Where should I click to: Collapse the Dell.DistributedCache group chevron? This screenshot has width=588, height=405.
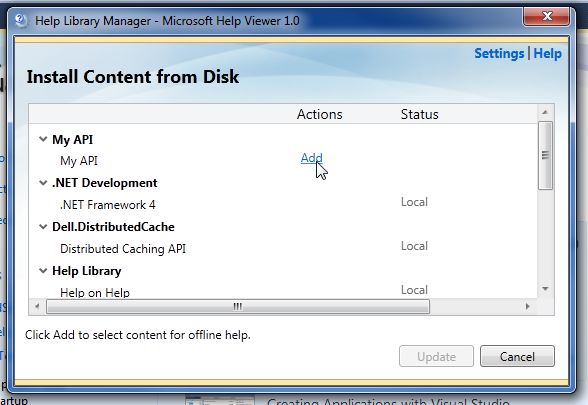(43, 227)
